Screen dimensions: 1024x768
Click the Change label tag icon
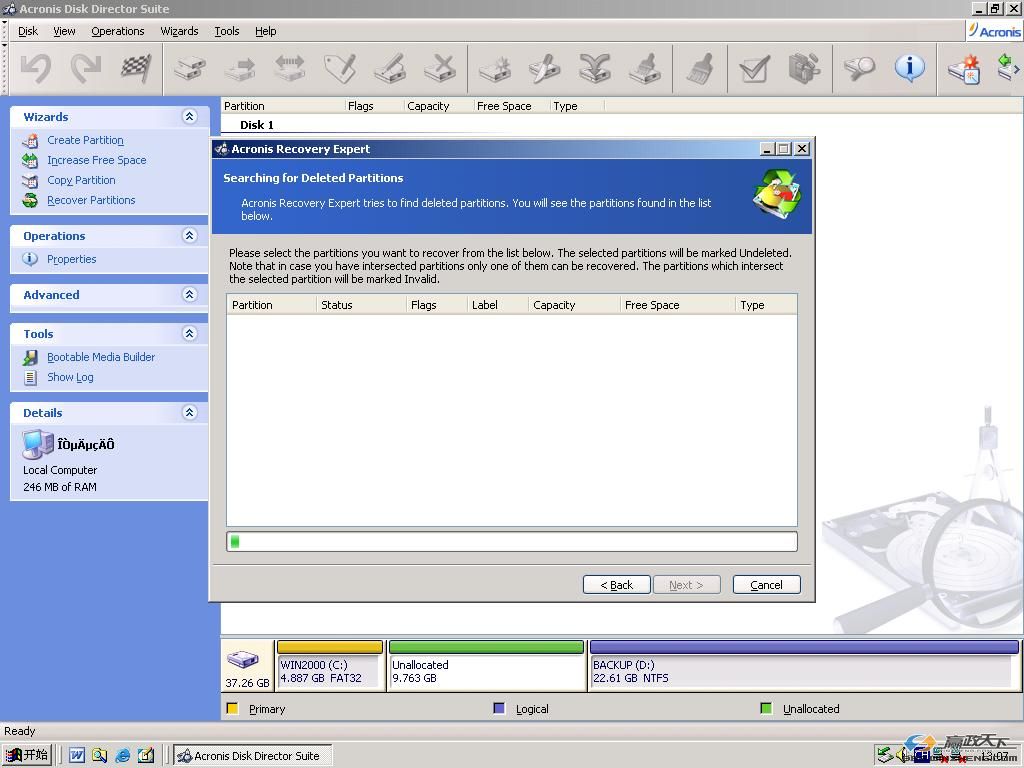tap(340, 69)
